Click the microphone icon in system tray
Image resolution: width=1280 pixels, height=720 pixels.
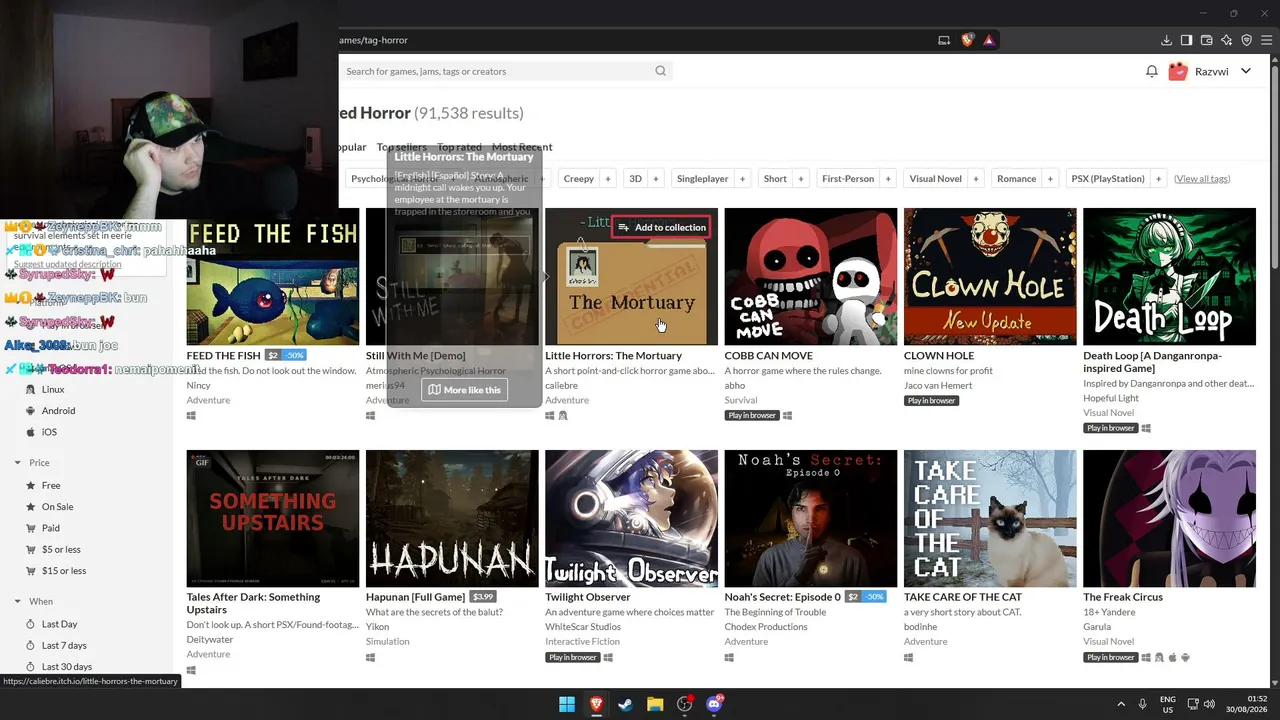1142,704
